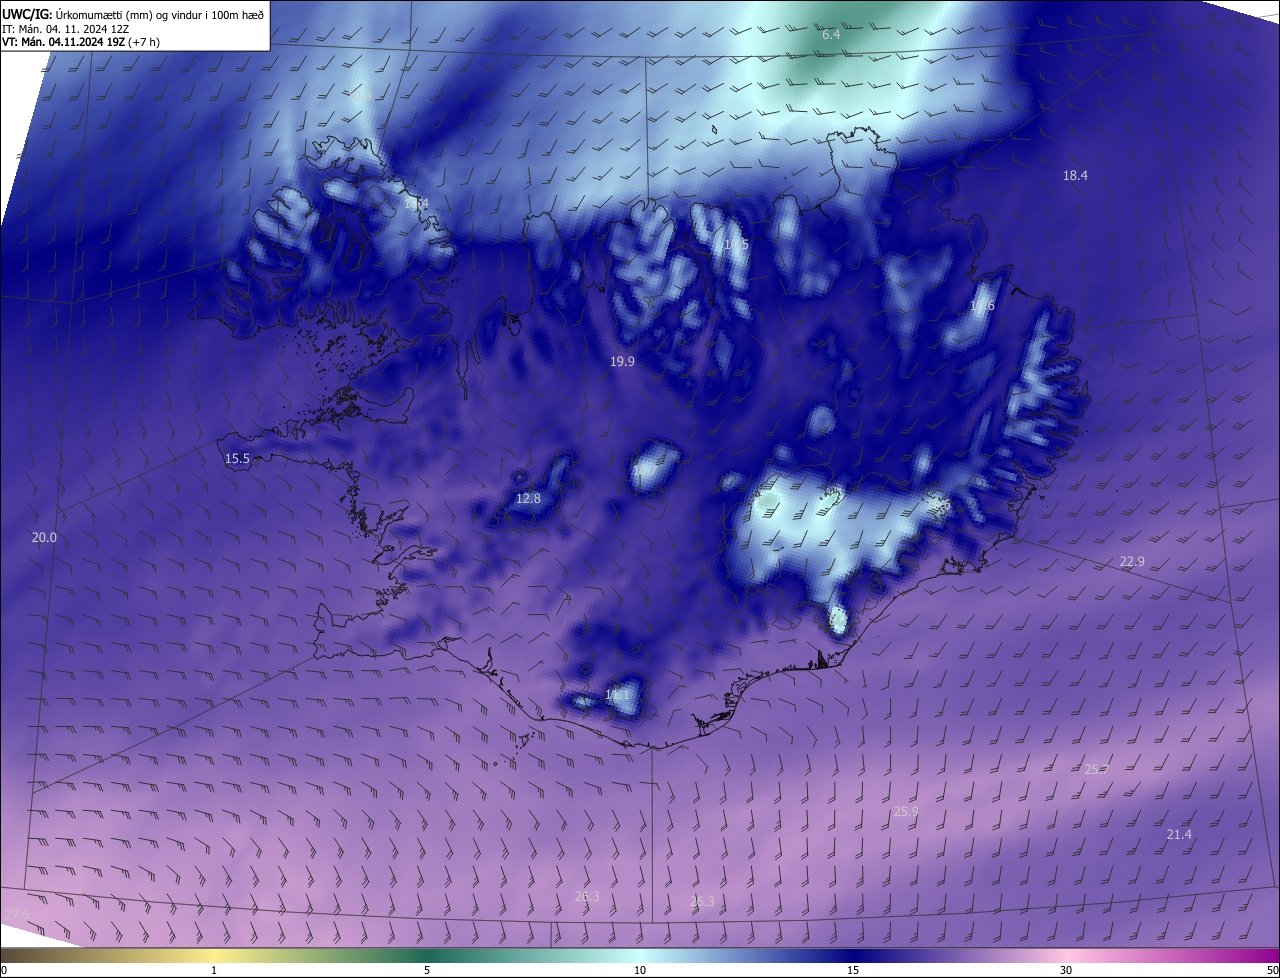
Task: Select the IT: Mán. 04. 11. 2024 12Z line
Action: coord(66,29)
